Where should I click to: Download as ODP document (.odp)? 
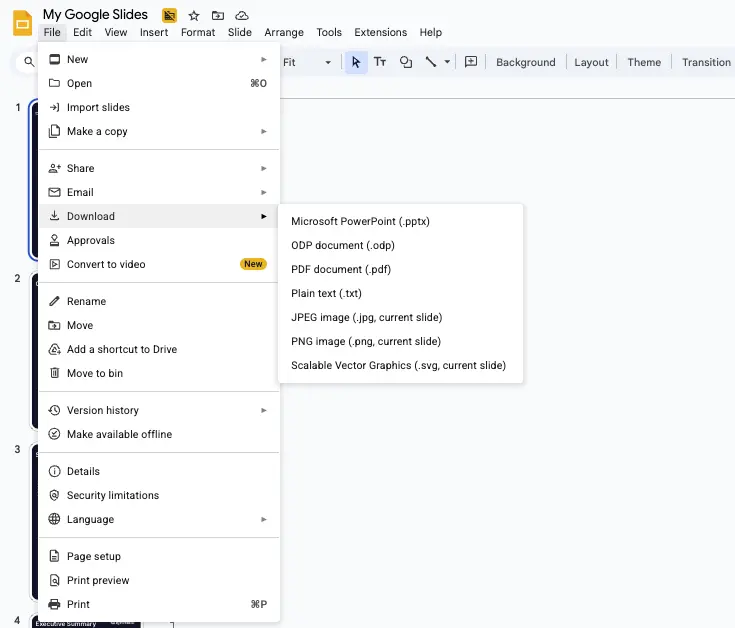pyautogui.click(x=400, y=246)
